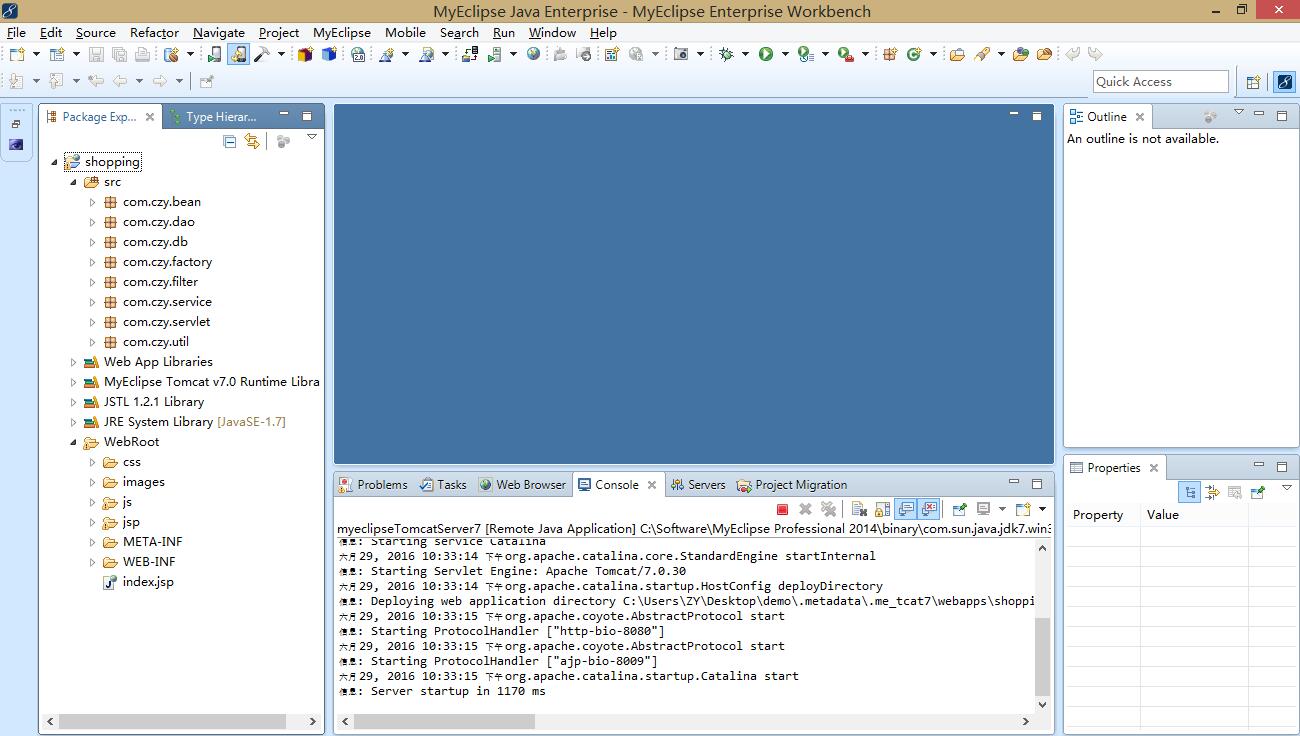
Task: Click the green Run button in toolbar
Action: (x=766, y=54)
